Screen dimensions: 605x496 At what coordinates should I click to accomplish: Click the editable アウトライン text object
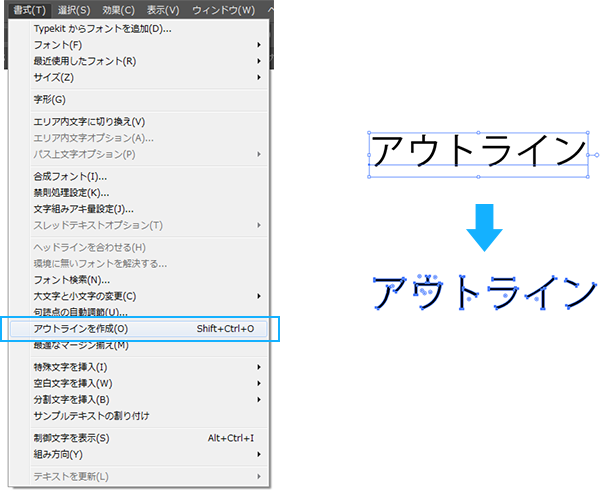click(x=478, y=153)
